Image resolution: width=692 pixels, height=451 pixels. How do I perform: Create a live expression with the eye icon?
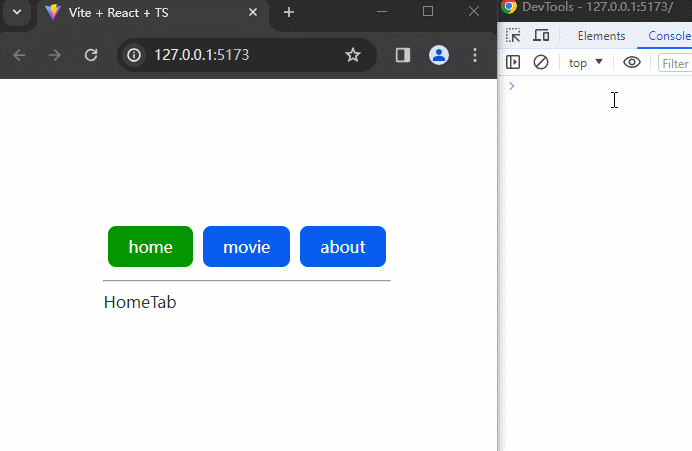(631, 62)
